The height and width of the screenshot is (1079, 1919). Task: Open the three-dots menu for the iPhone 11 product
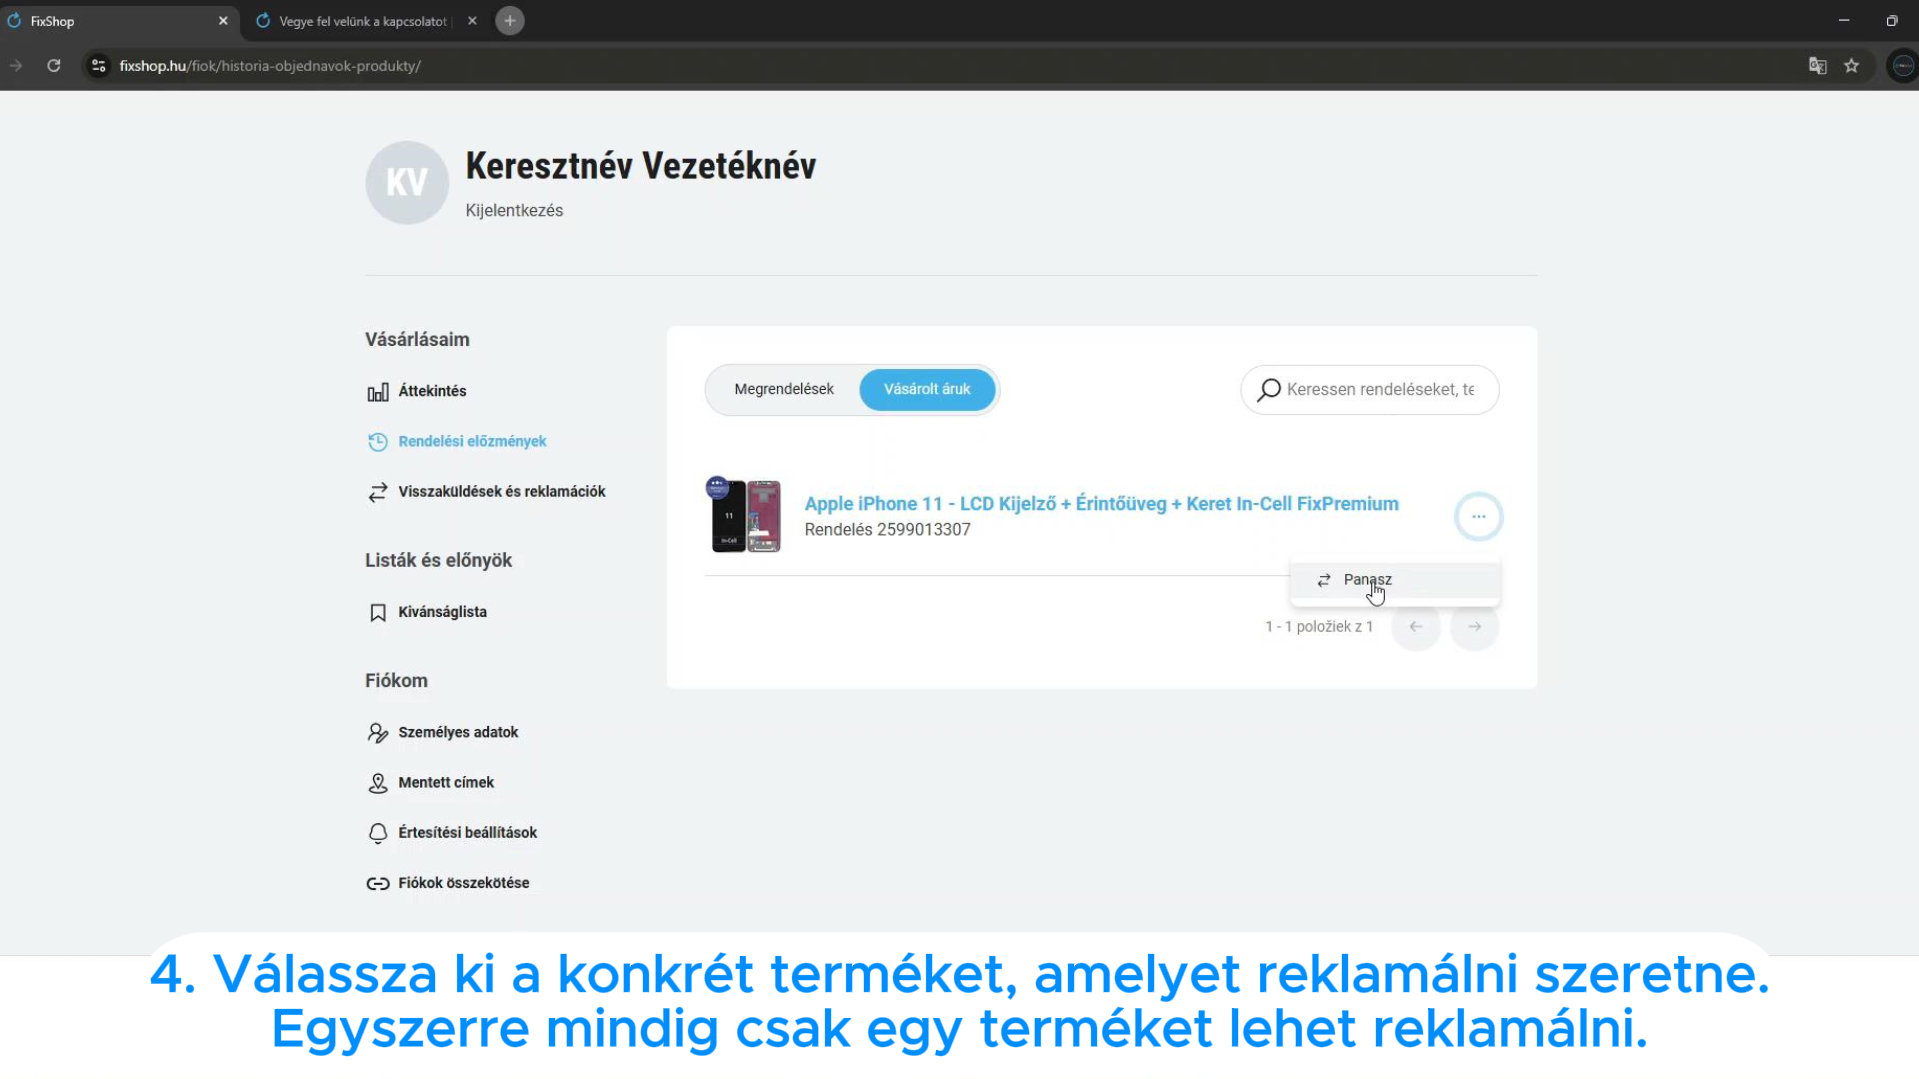point(1478,516)
